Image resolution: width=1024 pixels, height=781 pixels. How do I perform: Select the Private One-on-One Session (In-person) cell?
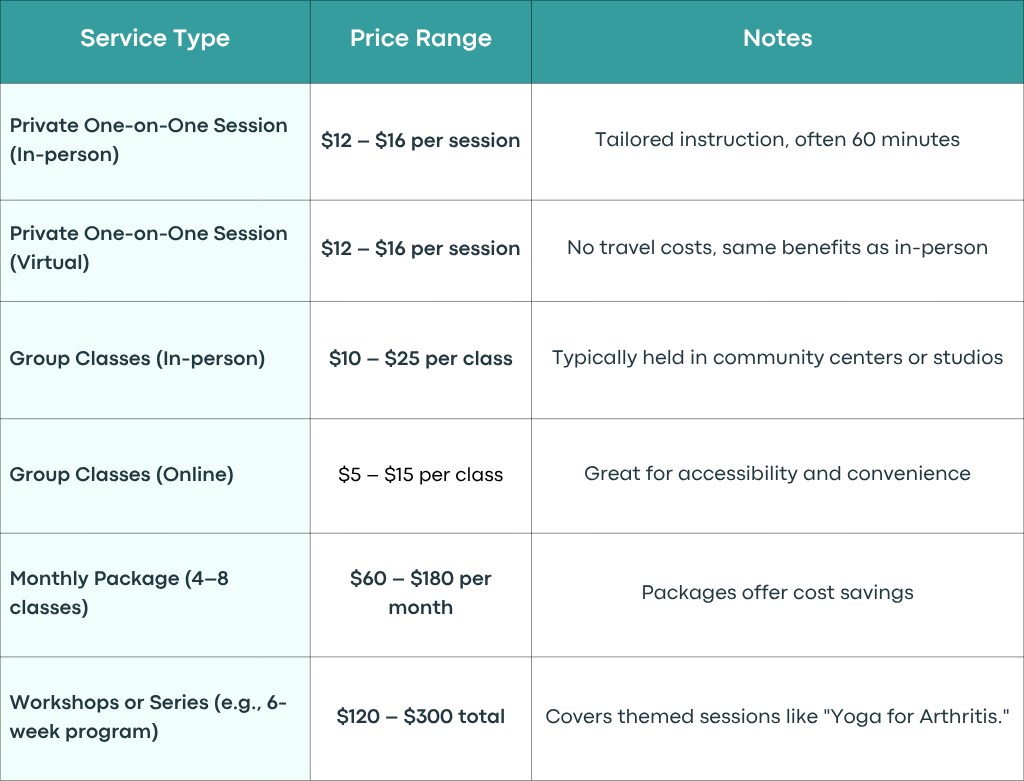[155, 141]
